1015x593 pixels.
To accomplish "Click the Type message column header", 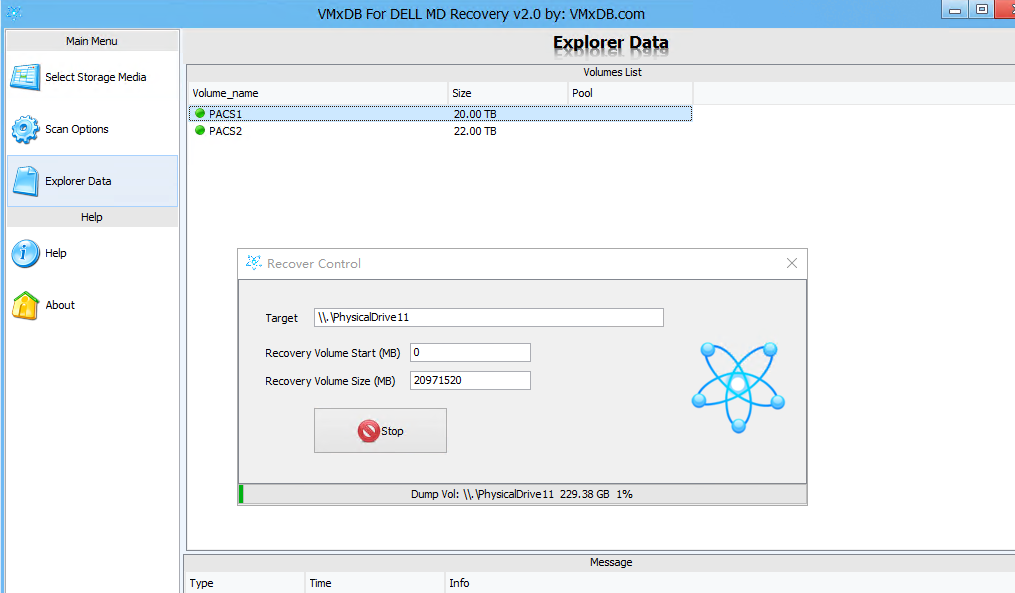I will pos(245,583).
